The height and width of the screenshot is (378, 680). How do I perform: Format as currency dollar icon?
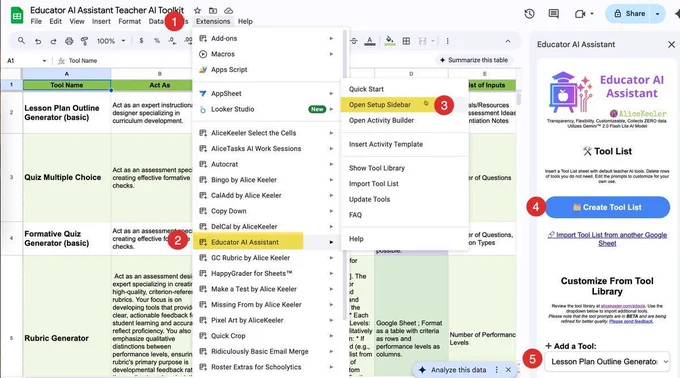(141, 41)
